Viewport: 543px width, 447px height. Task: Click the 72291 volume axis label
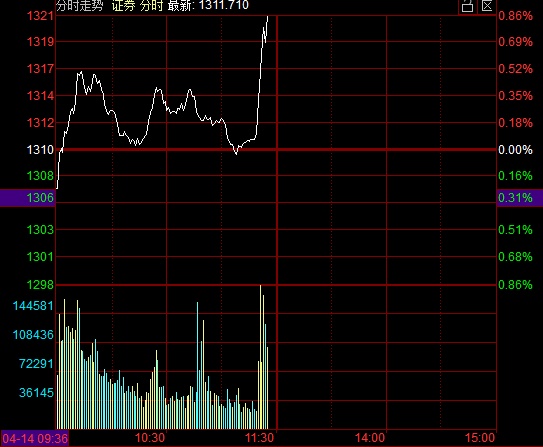click(x=36, y=364)
